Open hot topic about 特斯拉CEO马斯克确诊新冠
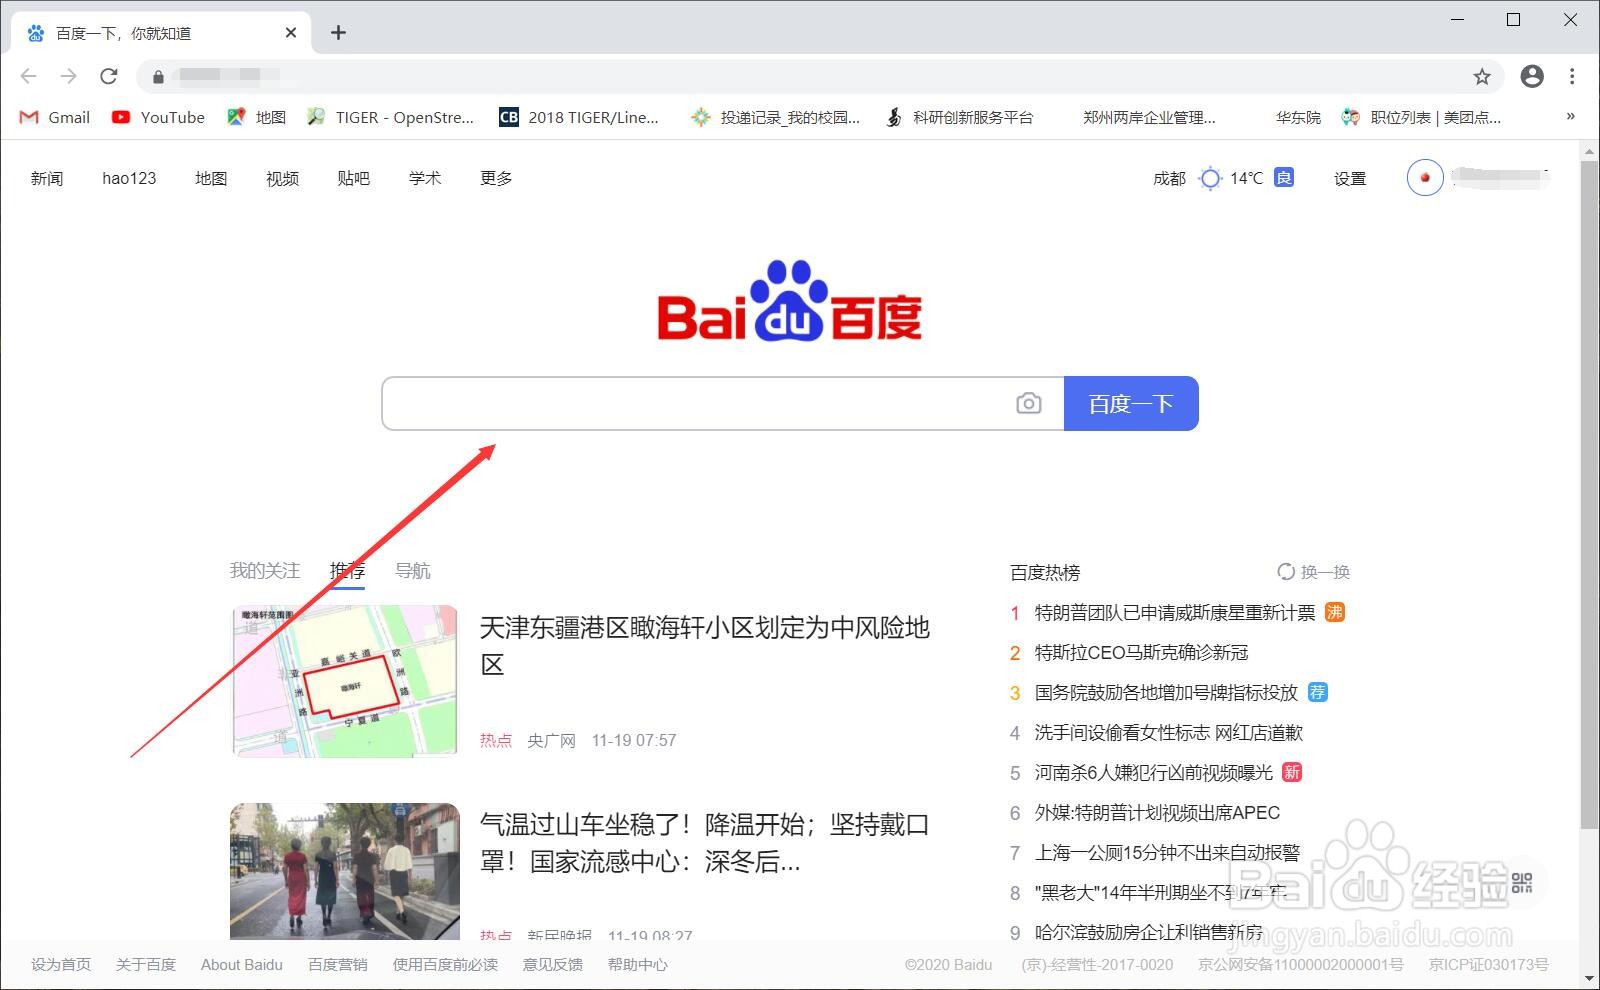The width and height of the screenshot is (1600, 990). click(x=1140, y=652)
